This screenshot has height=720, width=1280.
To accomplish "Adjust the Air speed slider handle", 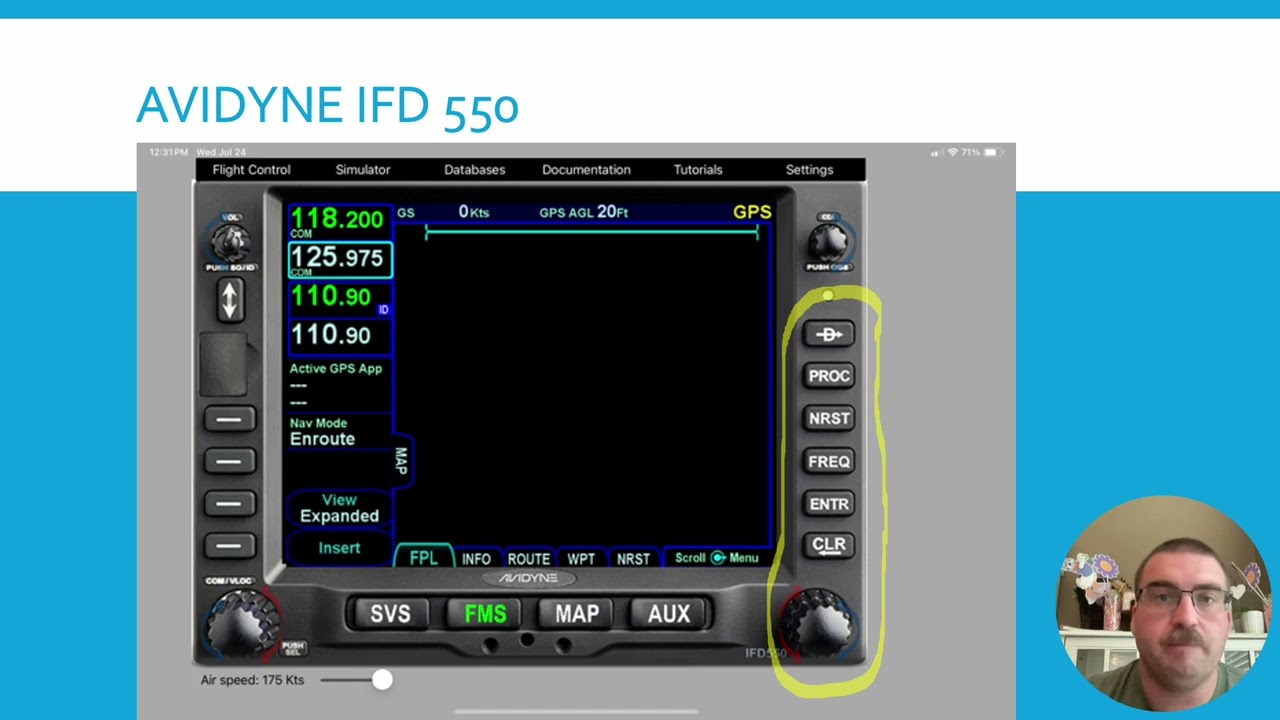I will 382,680.
